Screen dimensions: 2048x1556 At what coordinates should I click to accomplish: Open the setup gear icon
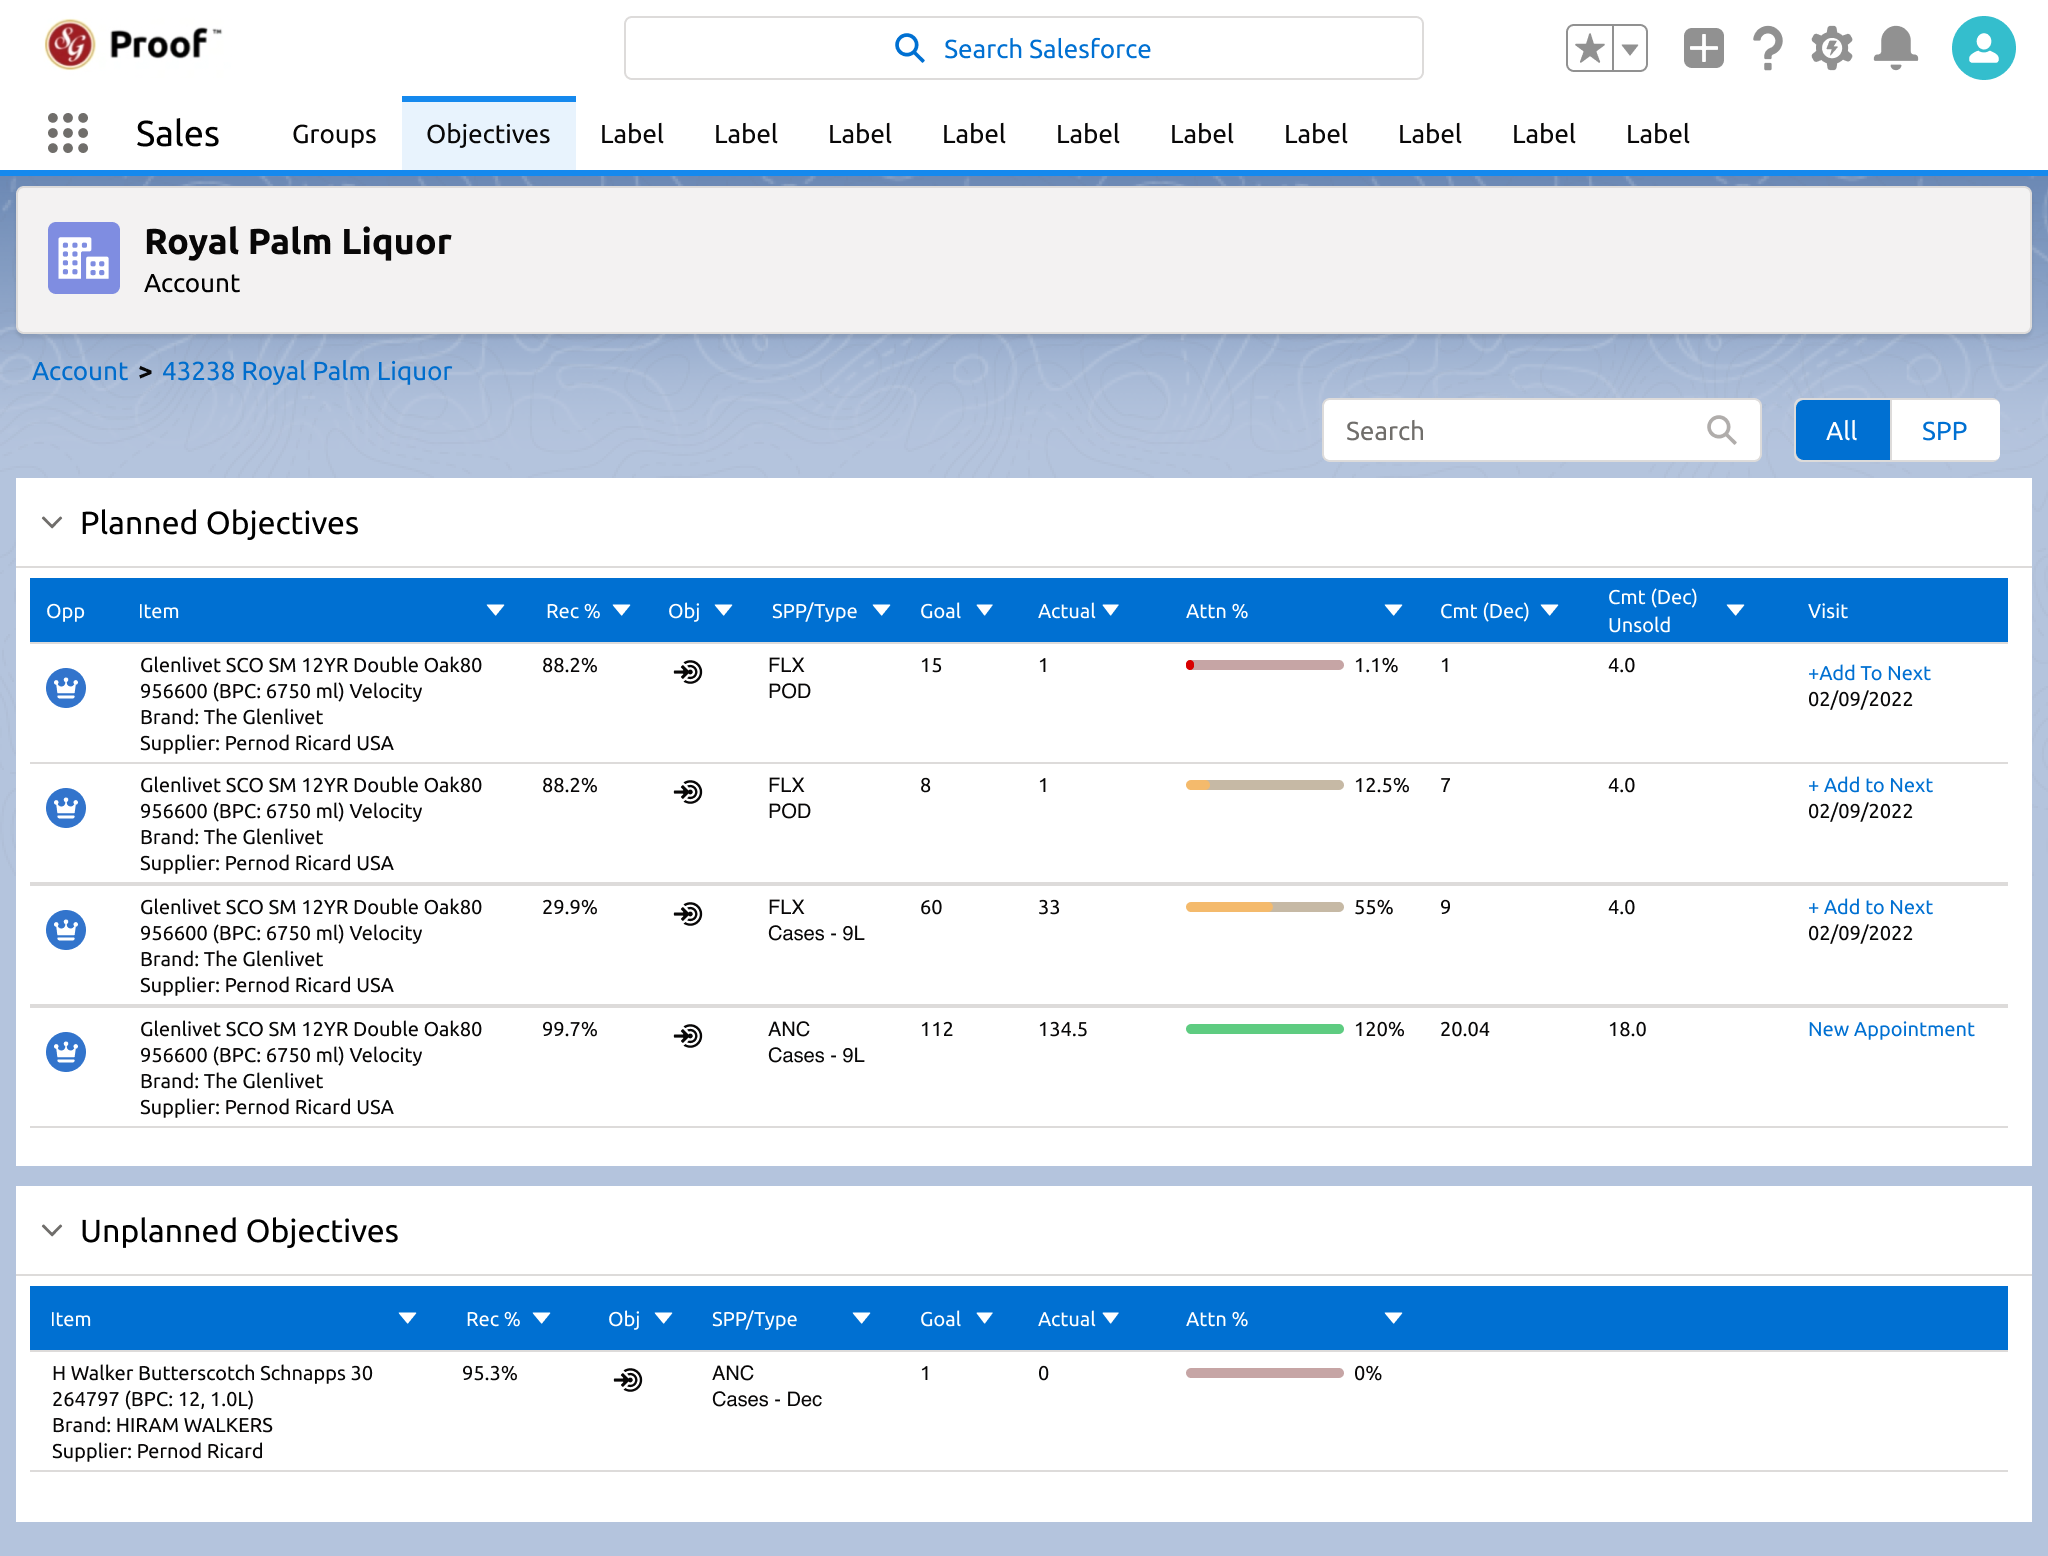tap(1831, 48)
